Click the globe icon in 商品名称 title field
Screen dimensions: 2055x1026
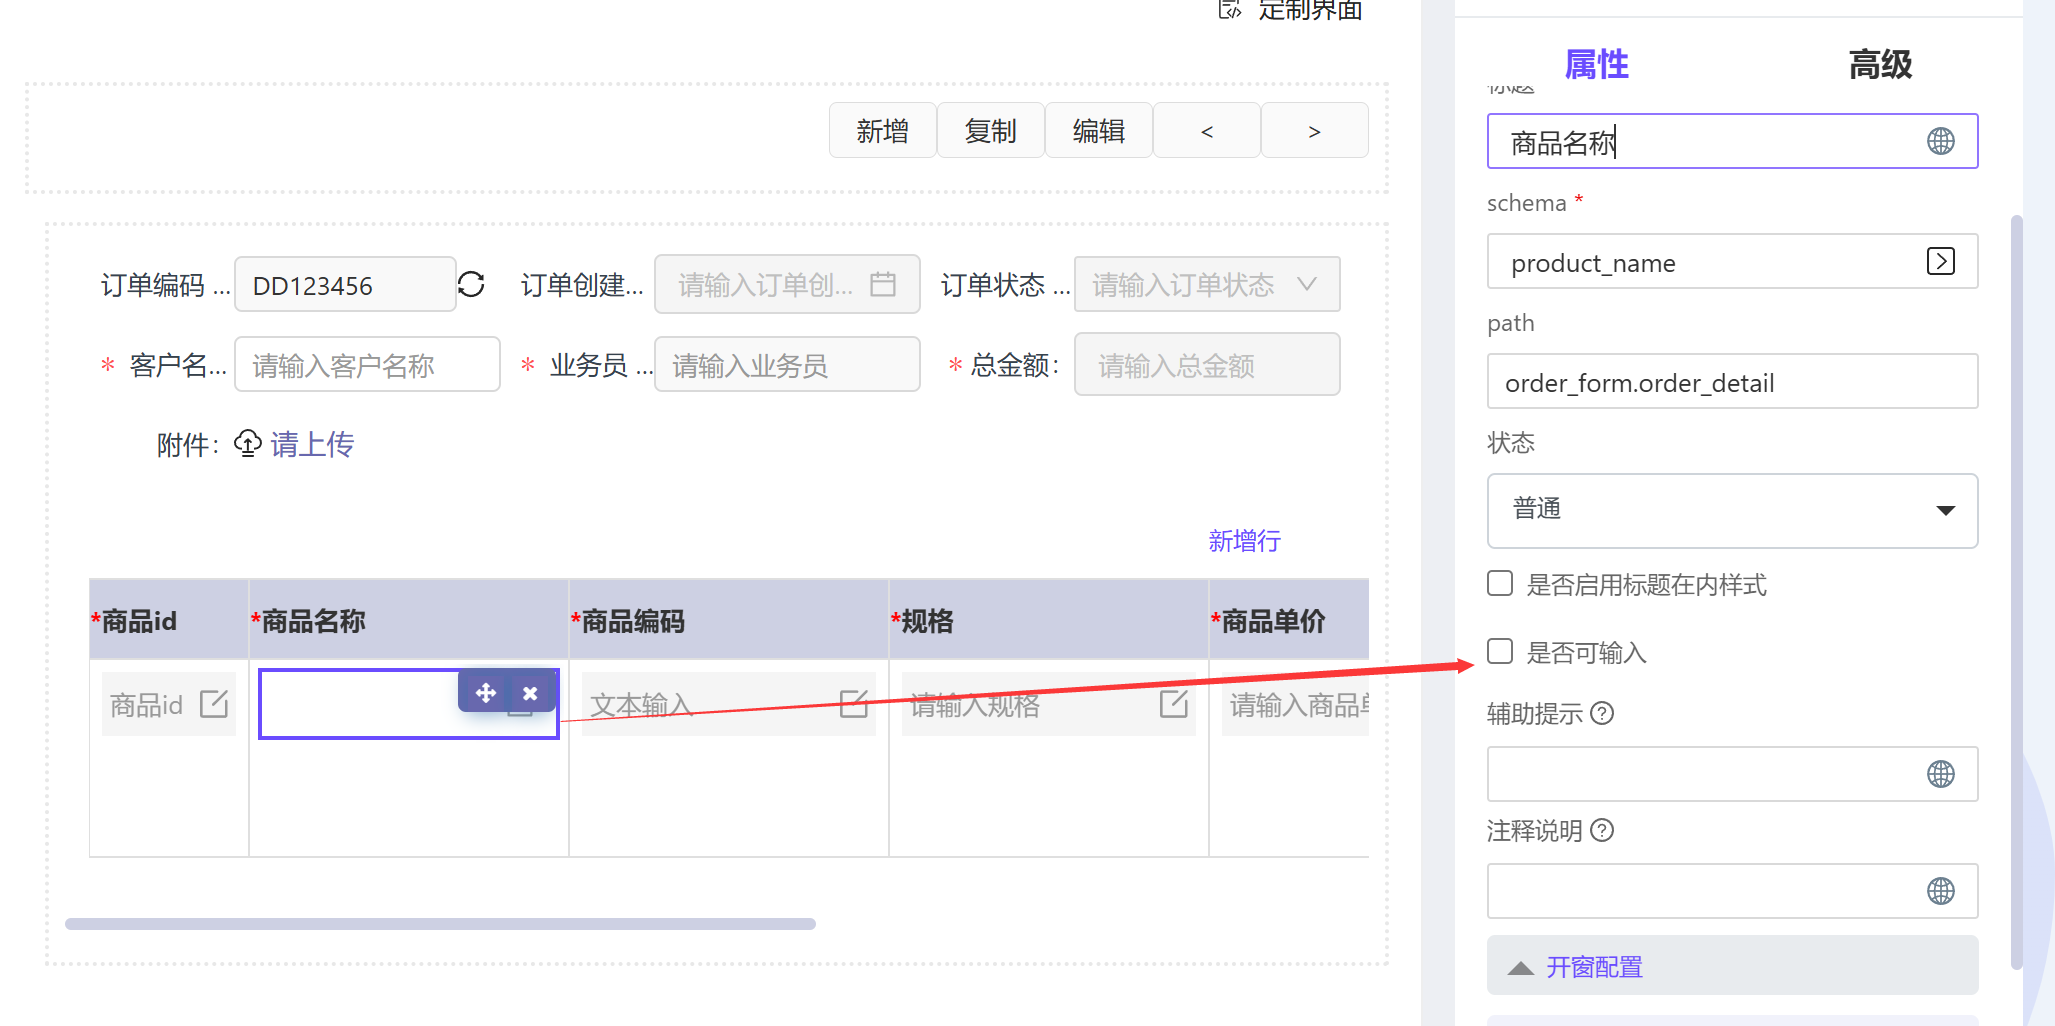click(x=1940, y=142)
